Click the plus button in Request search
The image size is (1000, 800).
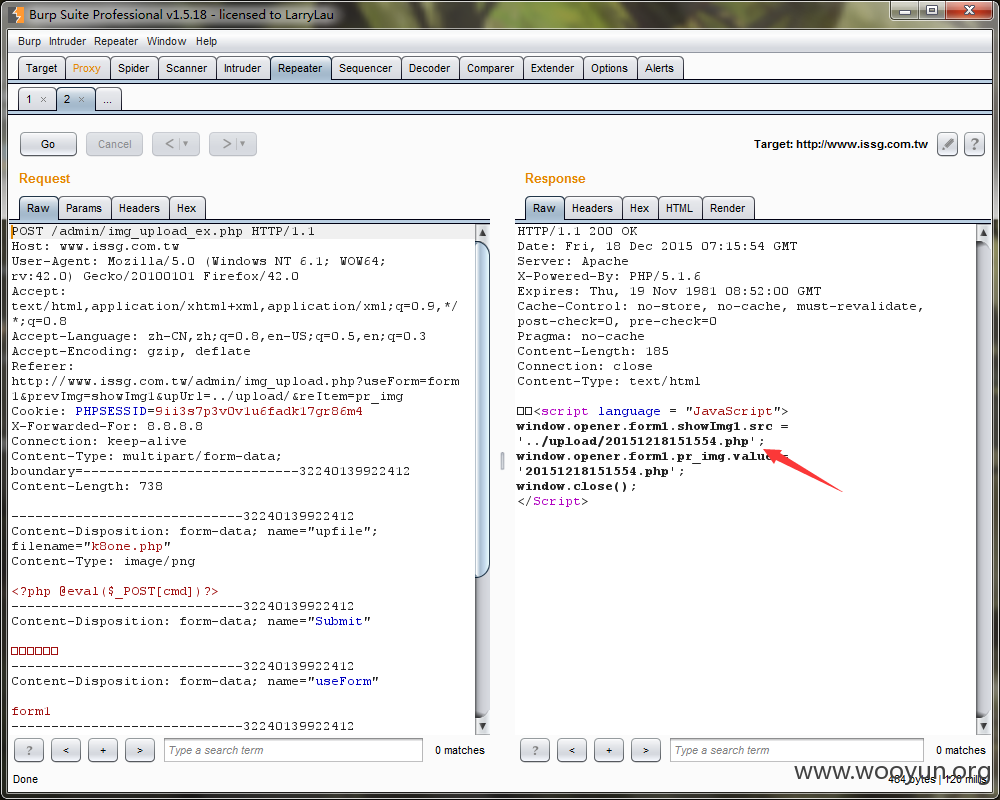click(x=103, y=750)
